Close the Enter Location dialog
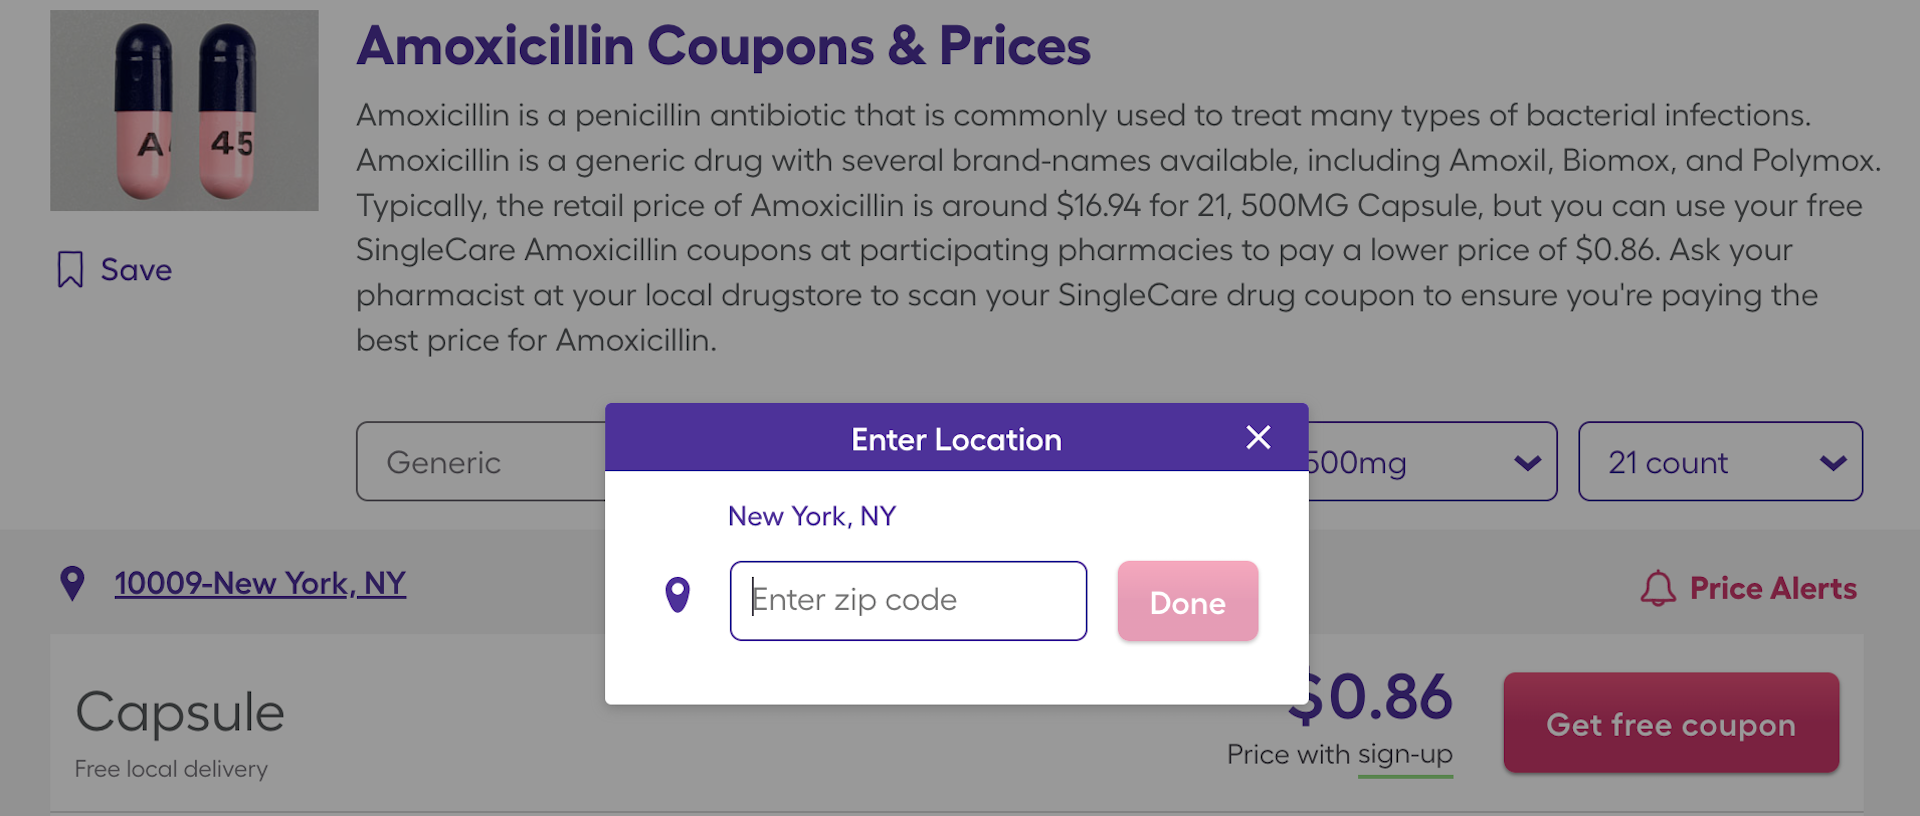Screen dimensions: 1920x816 (1258, 437)
